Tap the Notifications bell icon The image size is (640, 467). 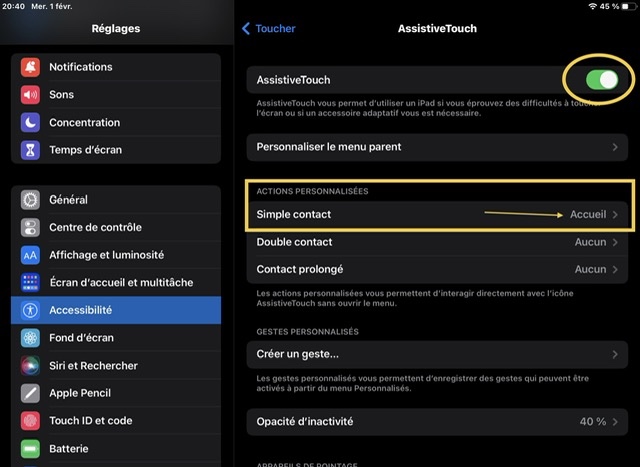31,67
